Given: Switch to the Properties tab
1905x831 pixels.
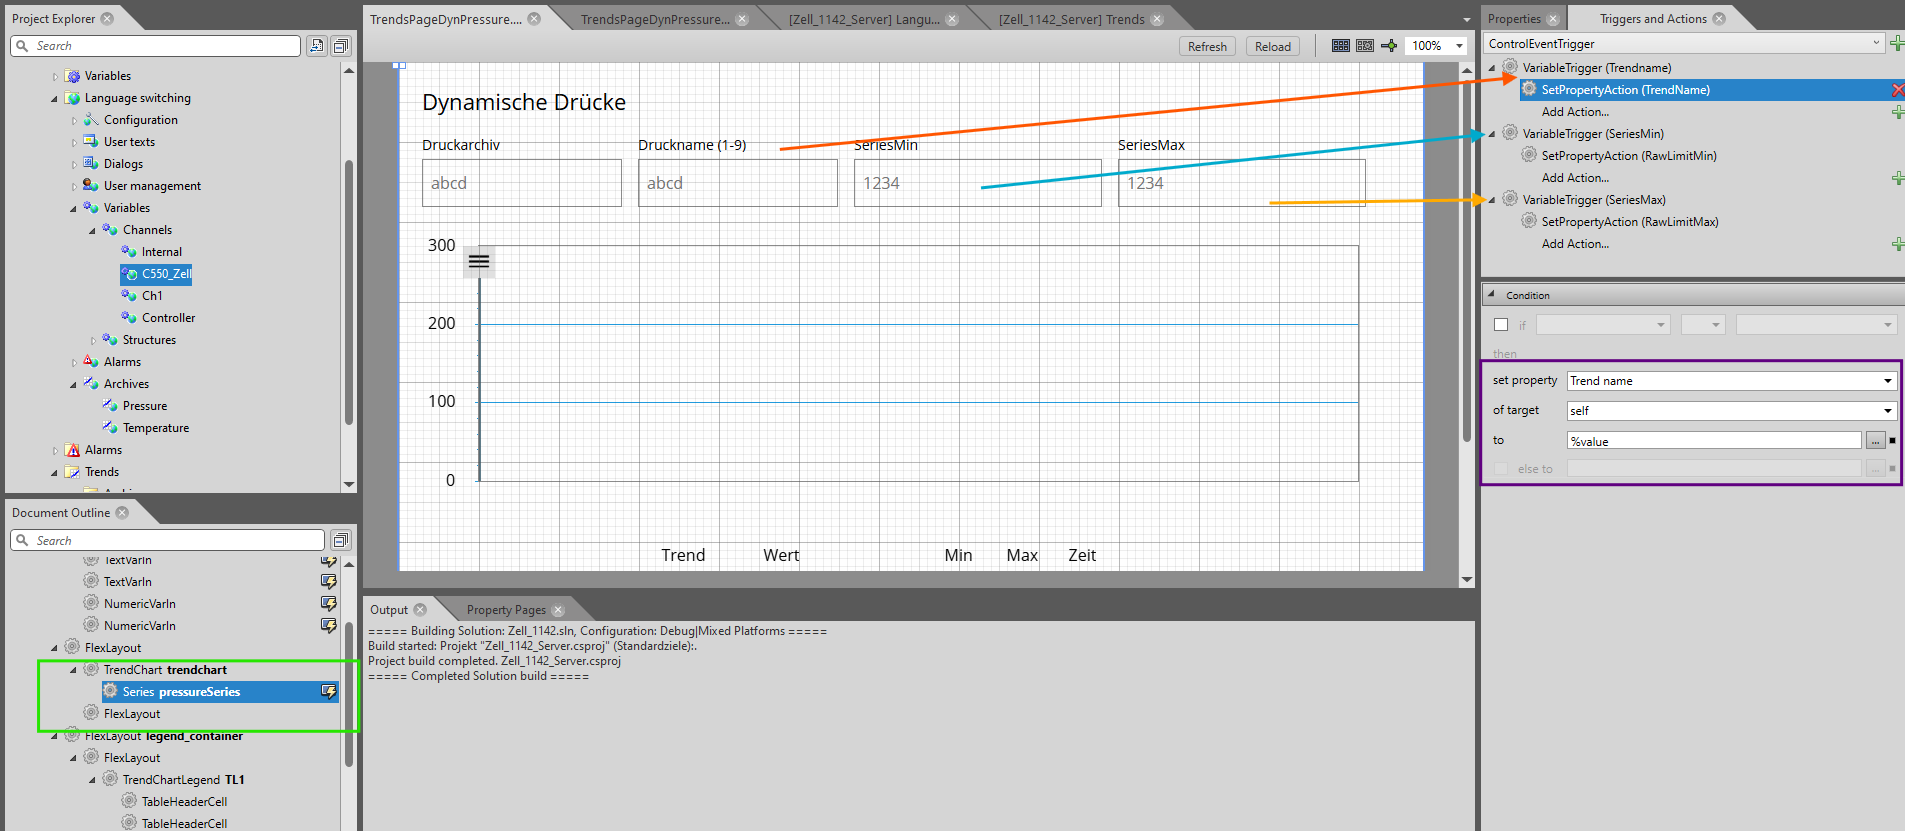Looking at the screenshot, I should click(x=1514, y=19).
